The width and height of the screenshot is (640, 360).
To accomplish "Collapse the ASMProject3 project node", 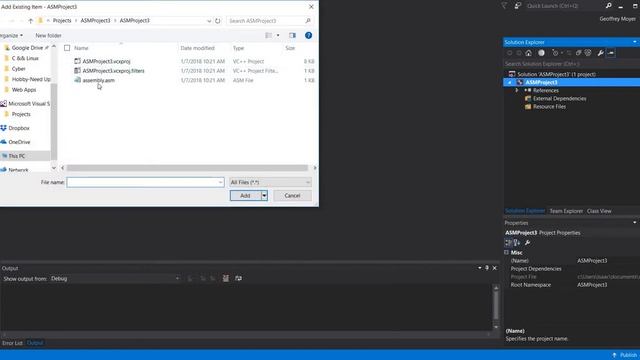I will (x=509, y=82).
